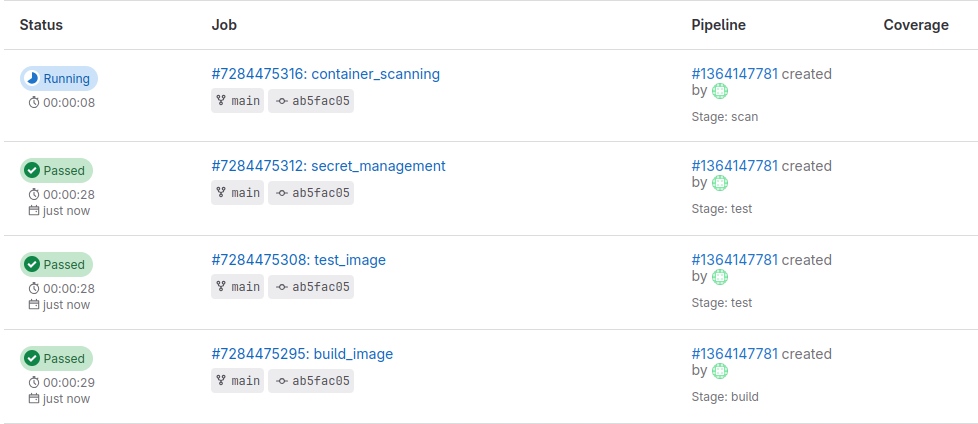Image resolution: width=978 pixels, height=424 pixels.
Task: Click 'Stage: test' in test_image row
Action: tap(722, 303)
